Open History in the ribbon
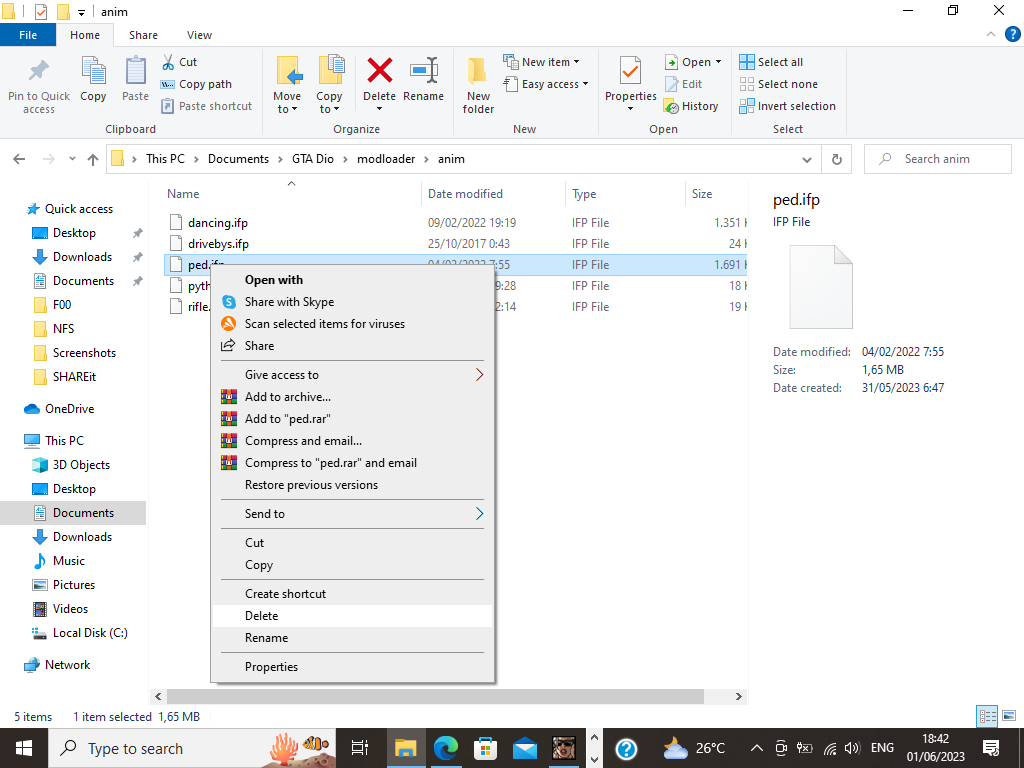Image resolution: width=1024 pixels, height=768 pixels. (x=690, y=106)
